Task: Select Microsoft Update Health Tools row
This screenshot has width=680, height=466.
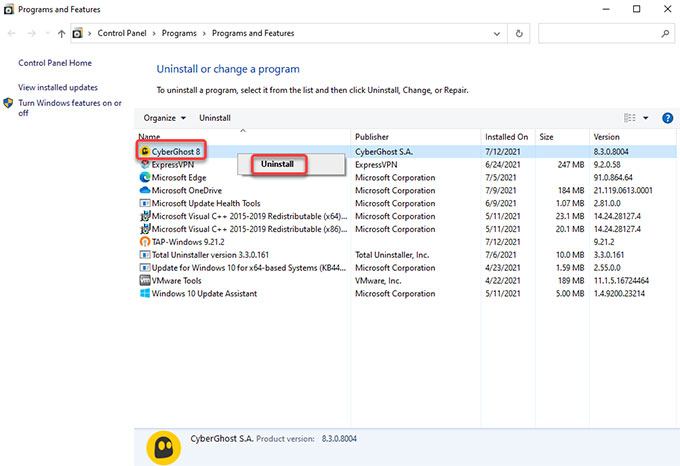Action: tap(206, 203)
